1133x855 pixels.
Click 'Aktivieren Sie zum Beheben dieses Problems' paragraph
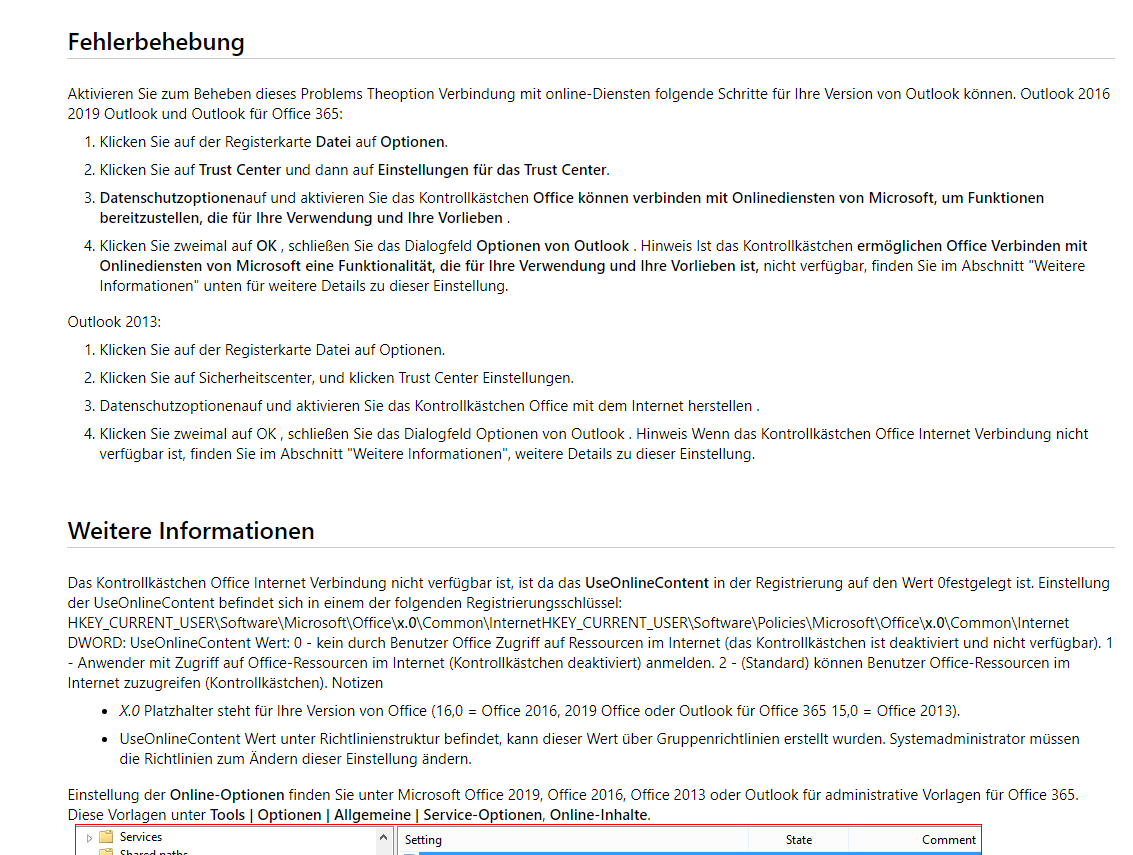tap(588, 104)
